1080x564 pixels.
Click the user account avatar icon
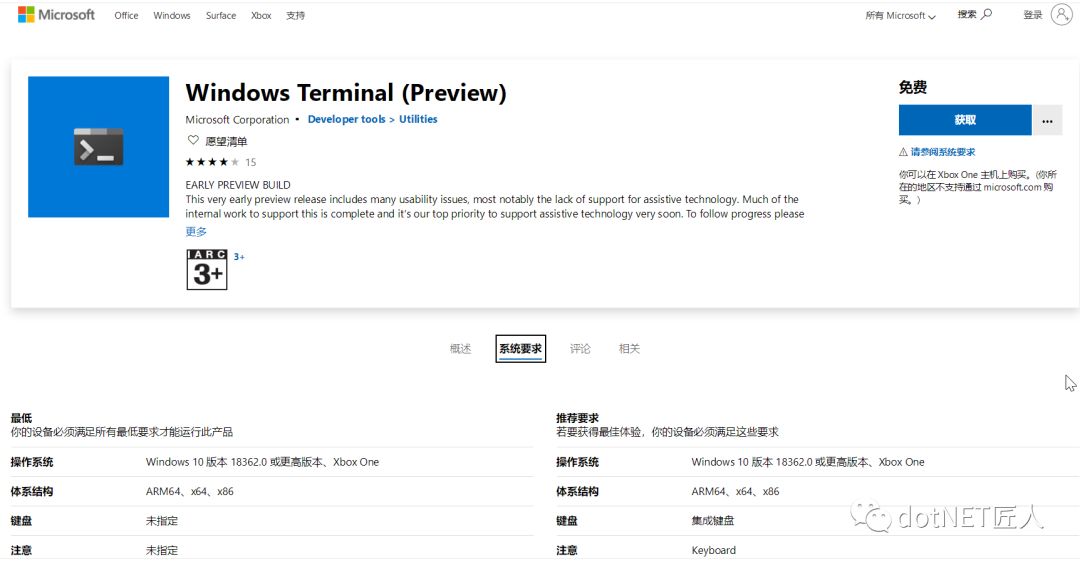coord(1061,14)
